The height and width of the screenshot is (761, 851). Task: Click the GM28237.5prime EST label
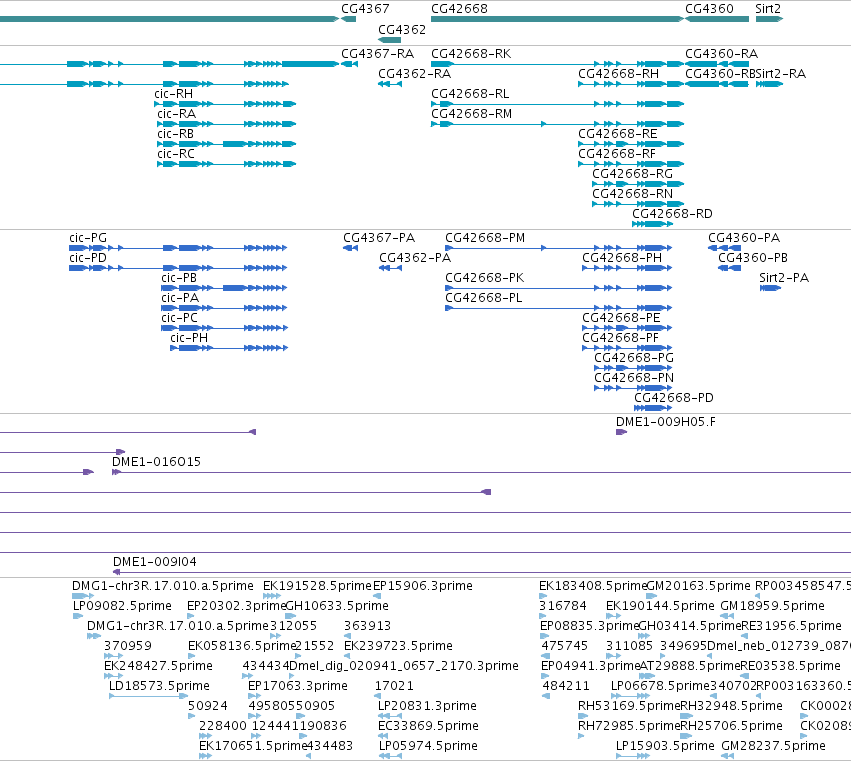pyautogui.click(x=773, y=746)
